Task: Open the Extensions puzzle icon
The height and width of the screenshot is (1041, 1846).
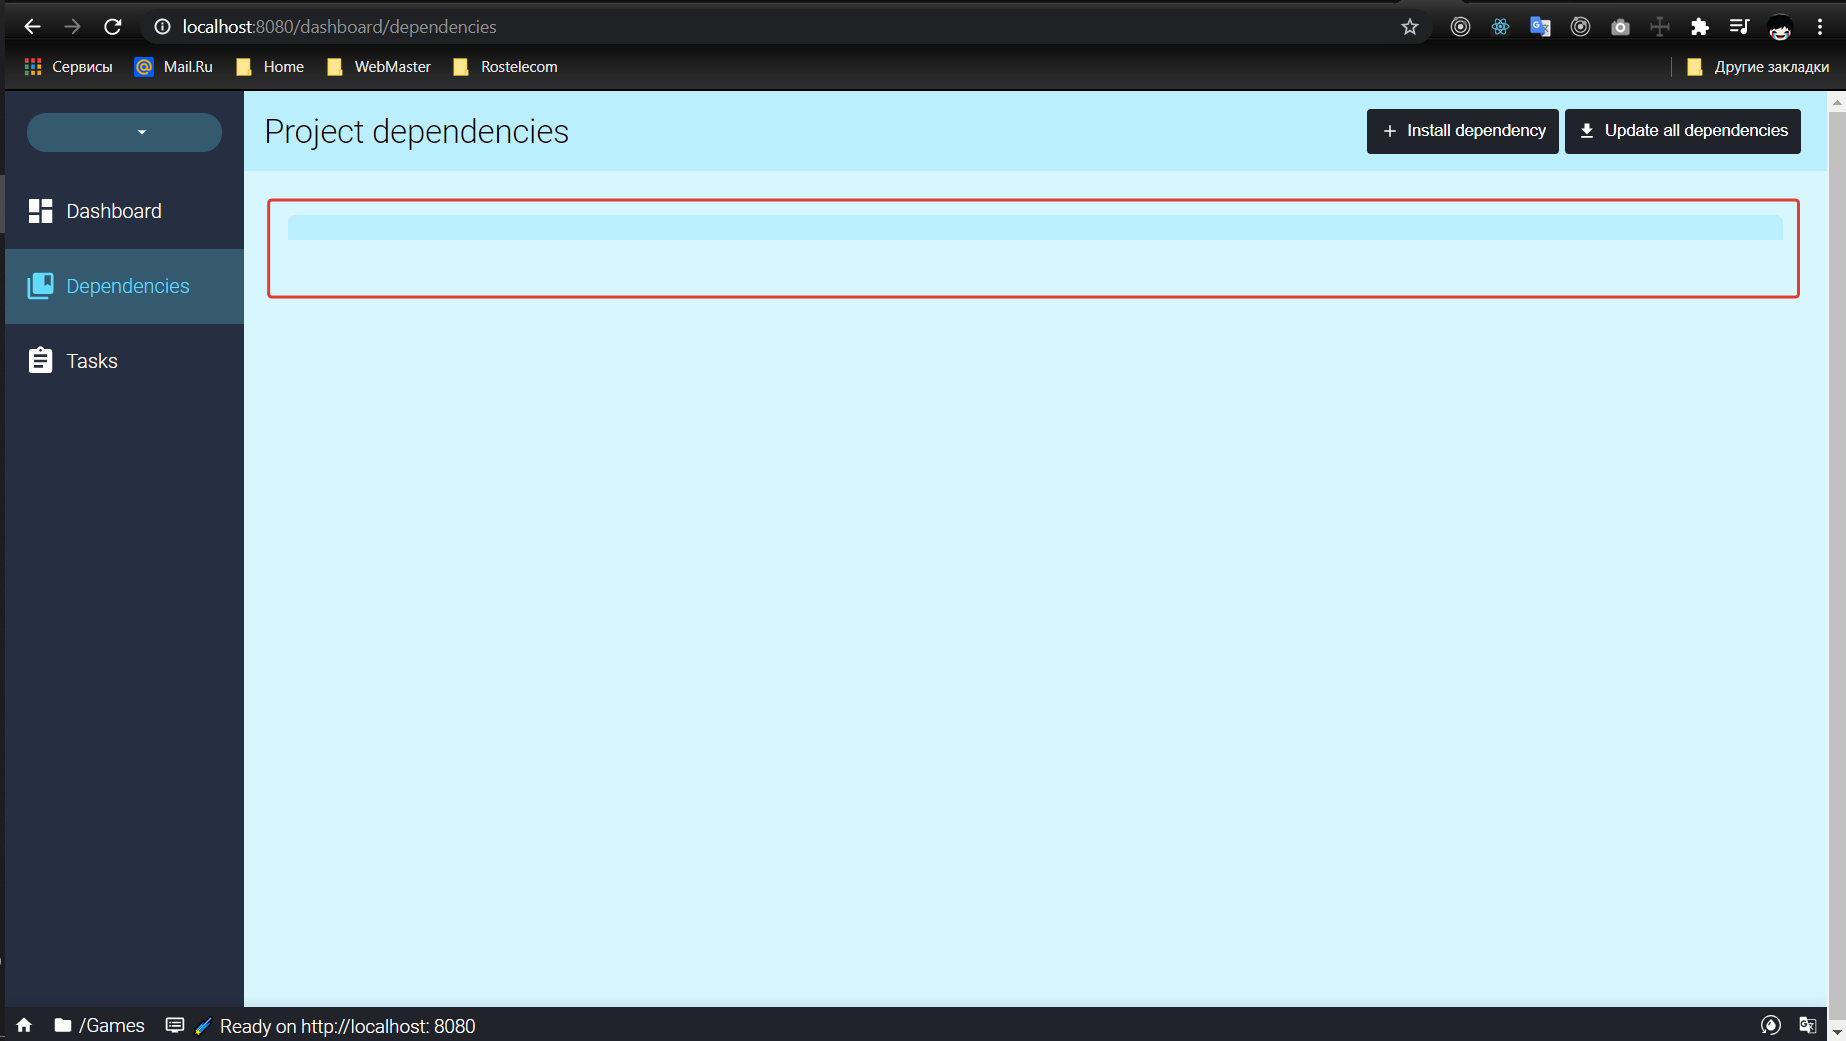Action: point(1700,27)
